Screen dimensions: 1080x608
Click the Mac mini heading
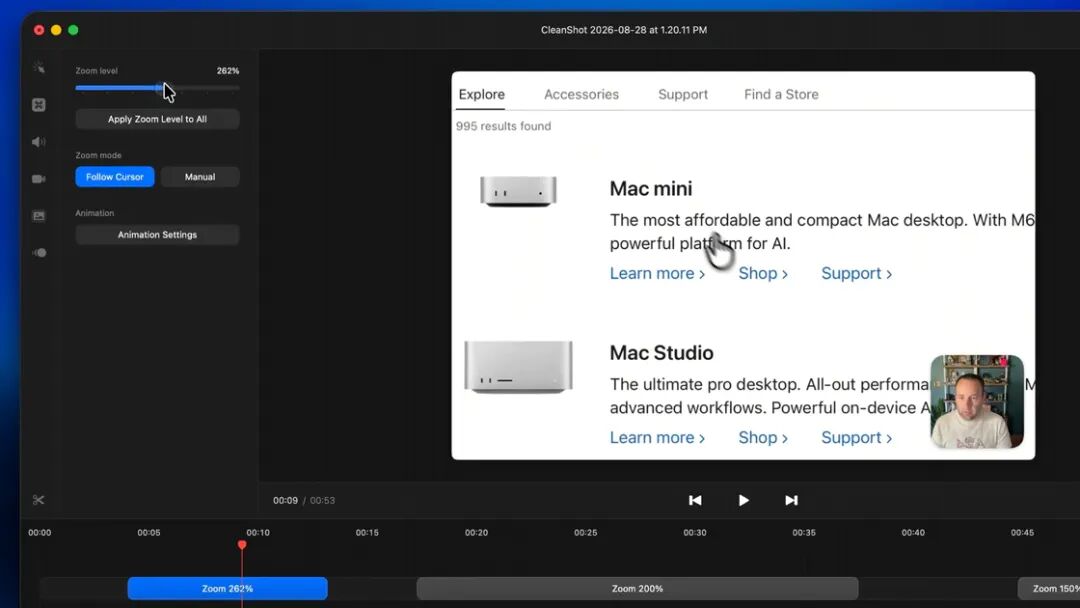coord(651,189)
